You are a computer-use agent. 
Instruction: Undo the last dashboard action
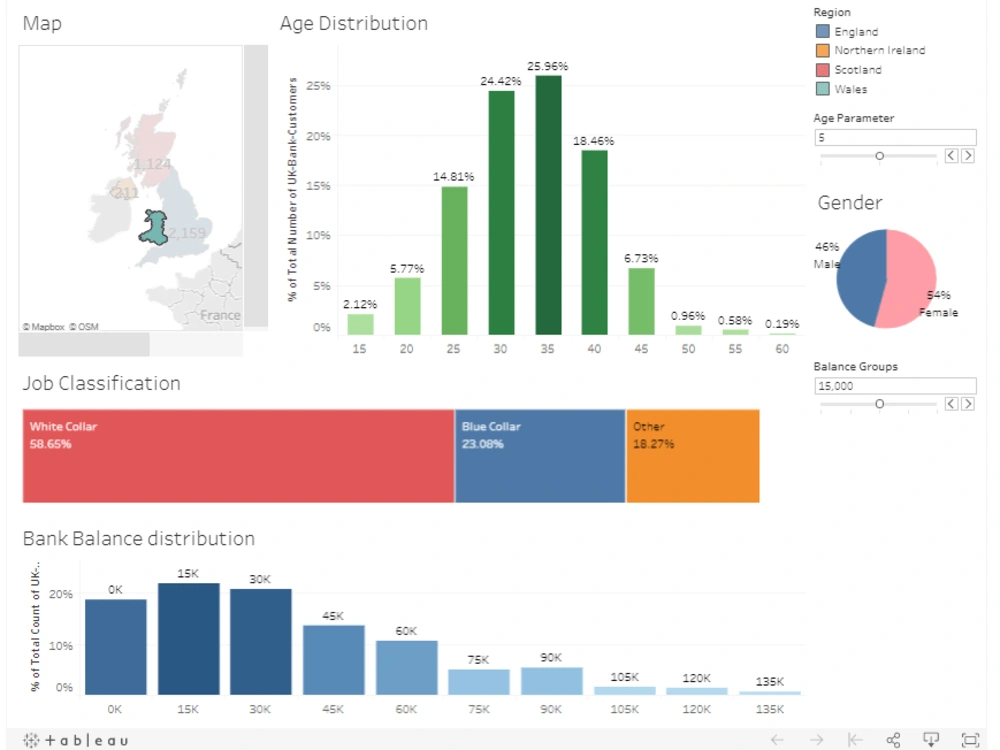[777, 740]
